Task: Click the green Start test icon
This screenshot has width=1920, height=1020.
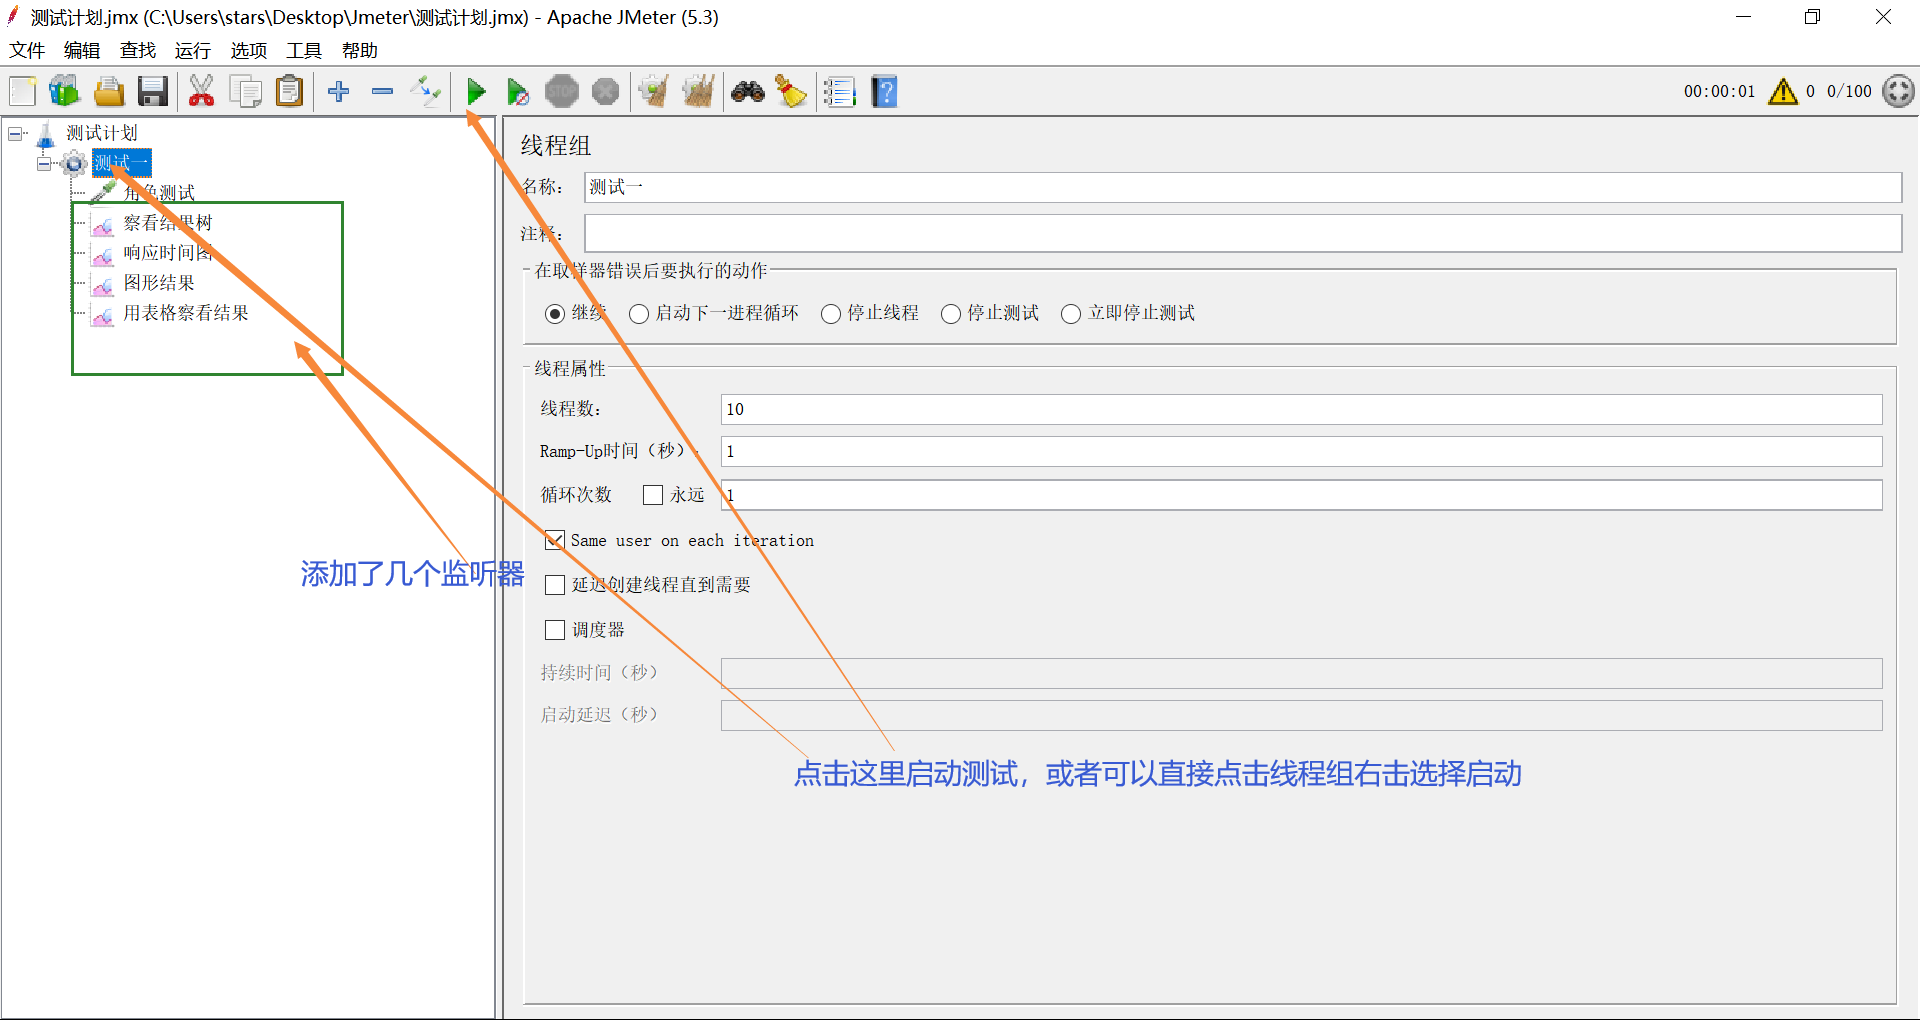Action: (x=476, y=91)
